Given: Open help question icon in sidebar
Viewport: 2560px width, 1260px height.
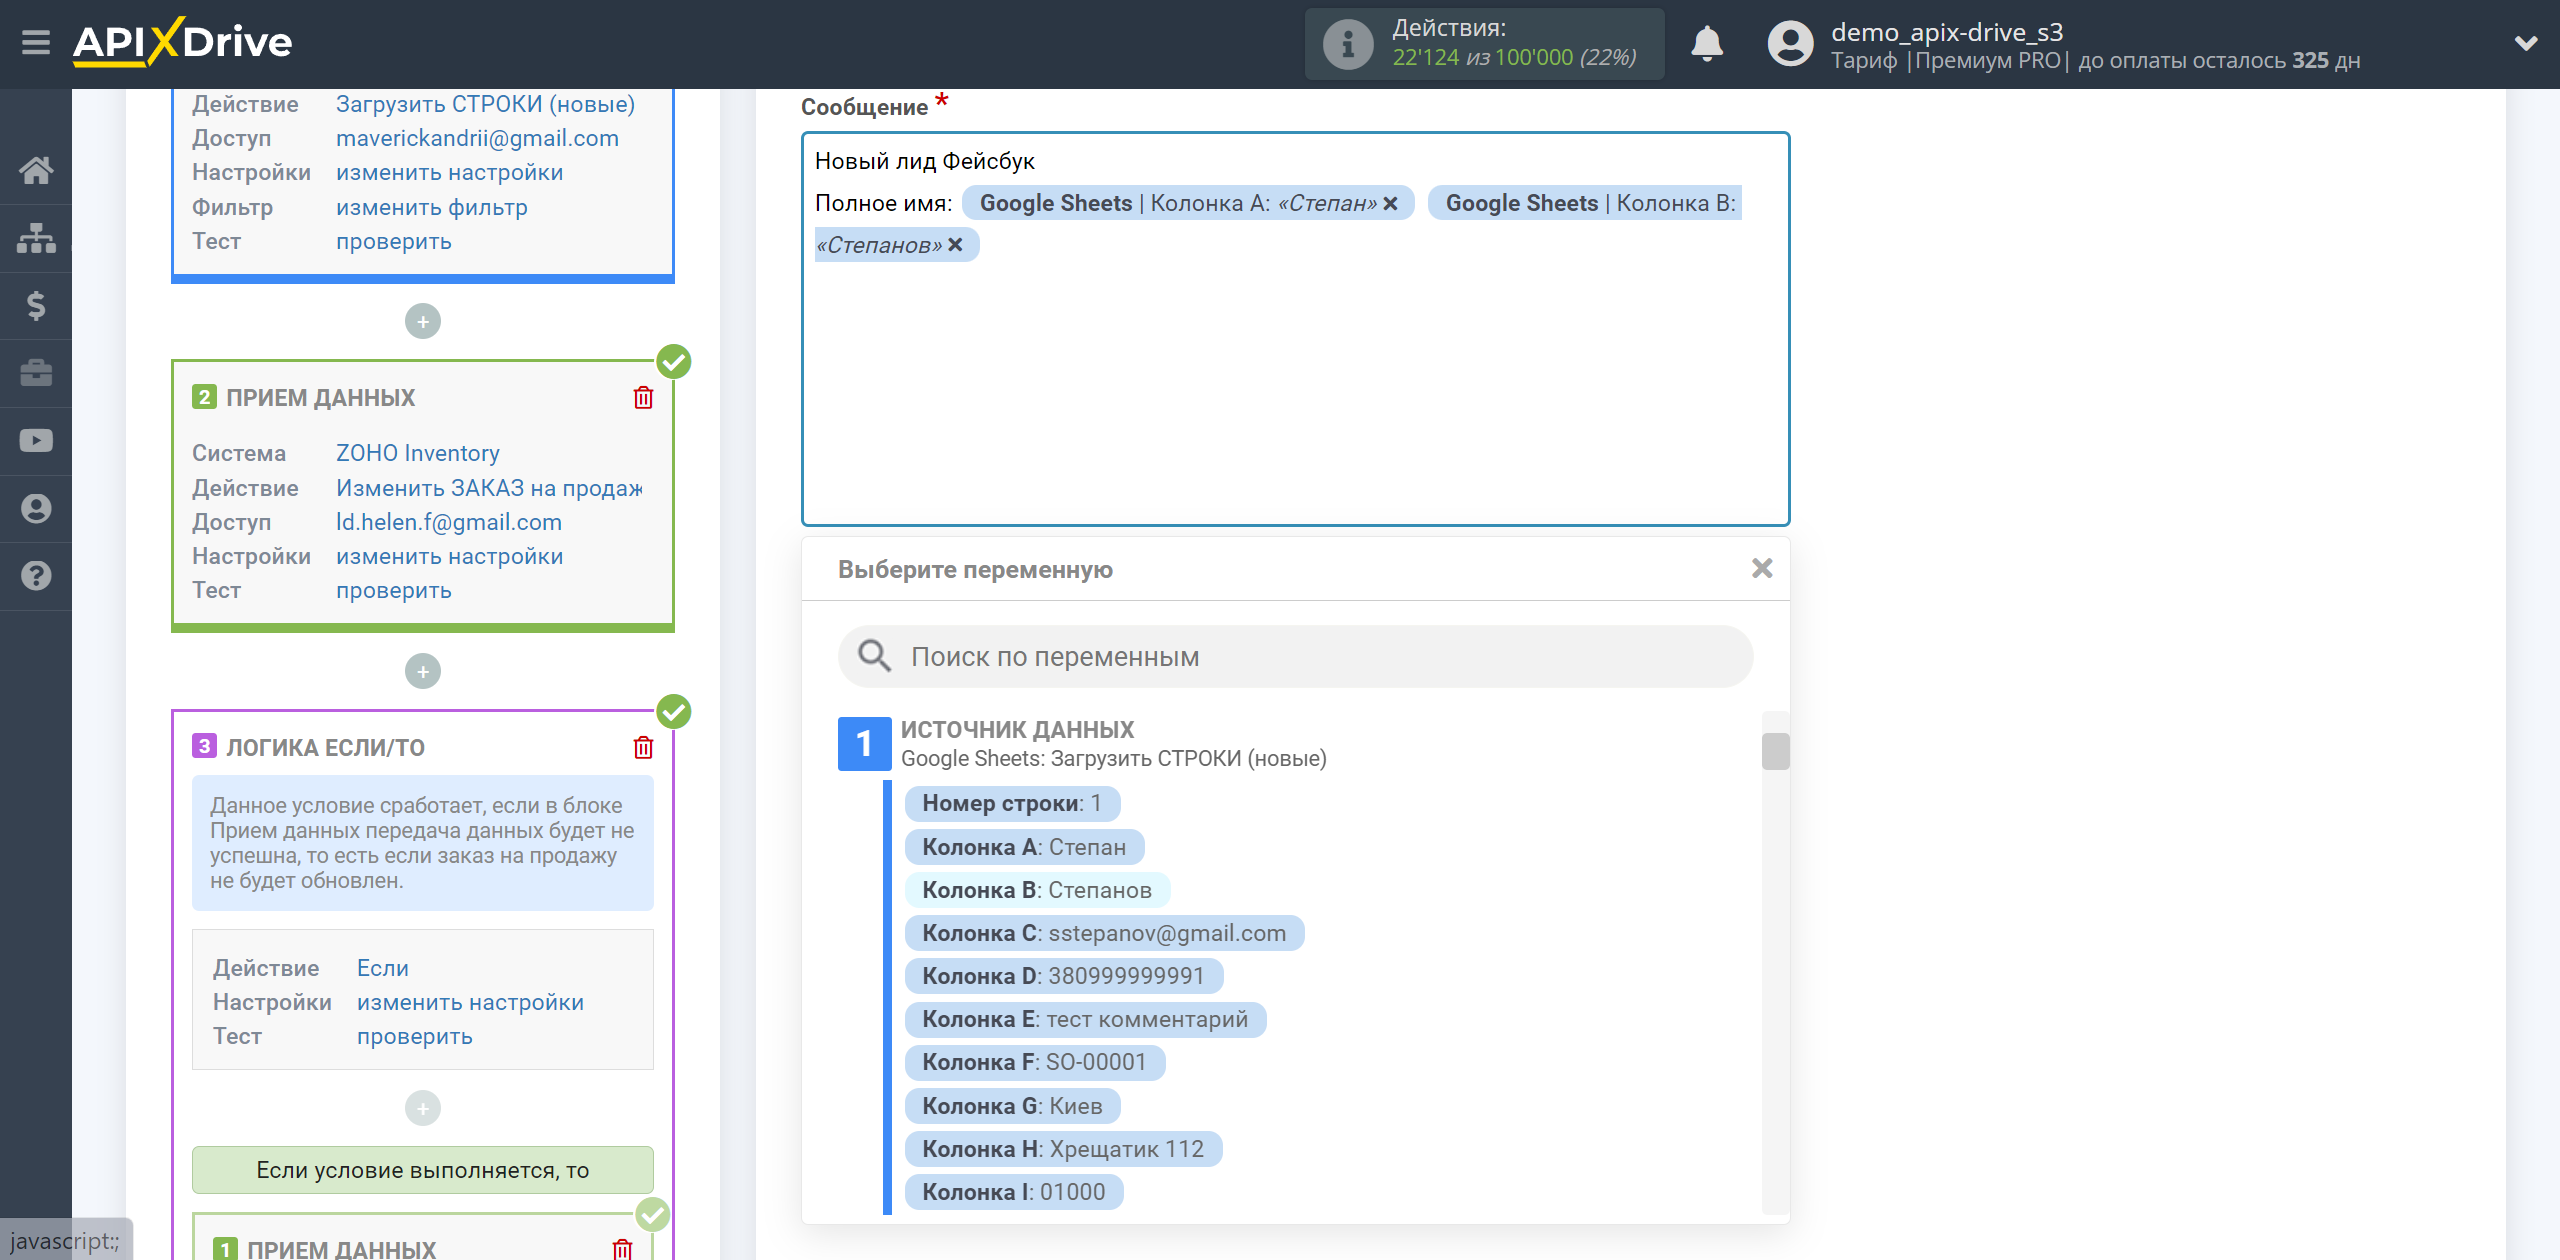Looking at the screenshot, I should [x=36, y=576].
